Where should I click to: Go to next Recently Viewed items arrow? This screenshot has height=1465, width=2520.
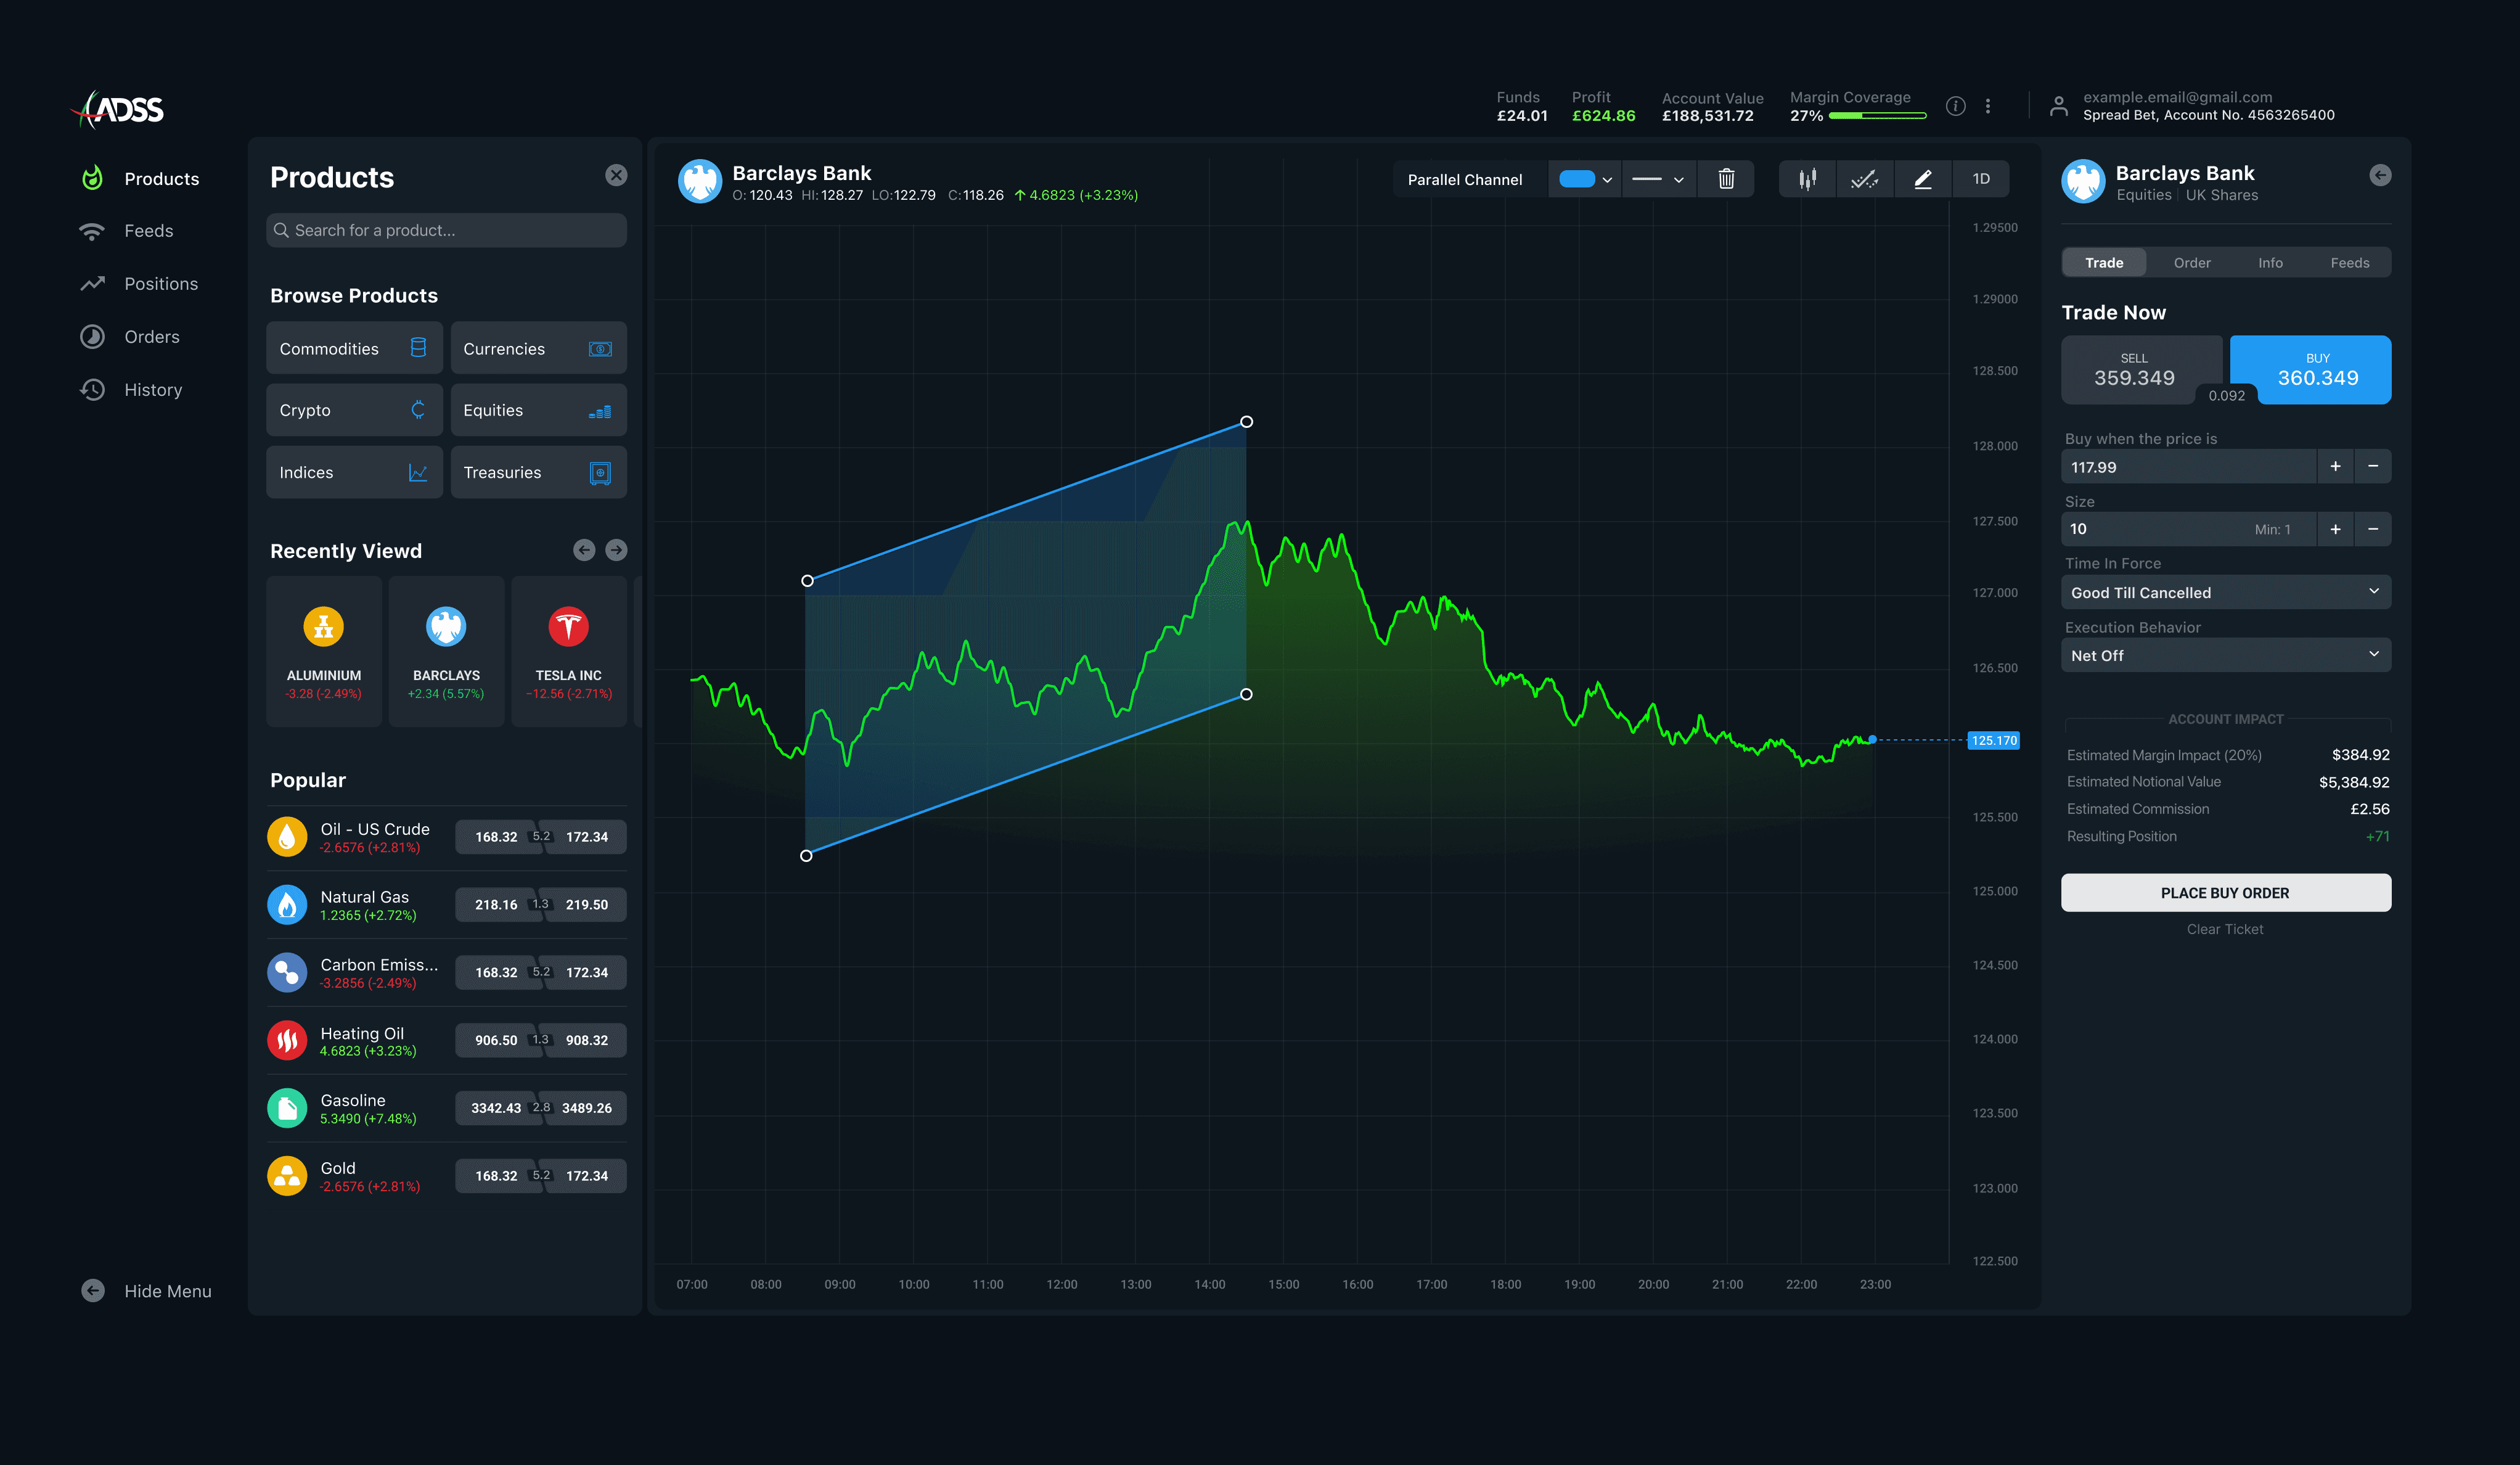(x=616, y=550)
